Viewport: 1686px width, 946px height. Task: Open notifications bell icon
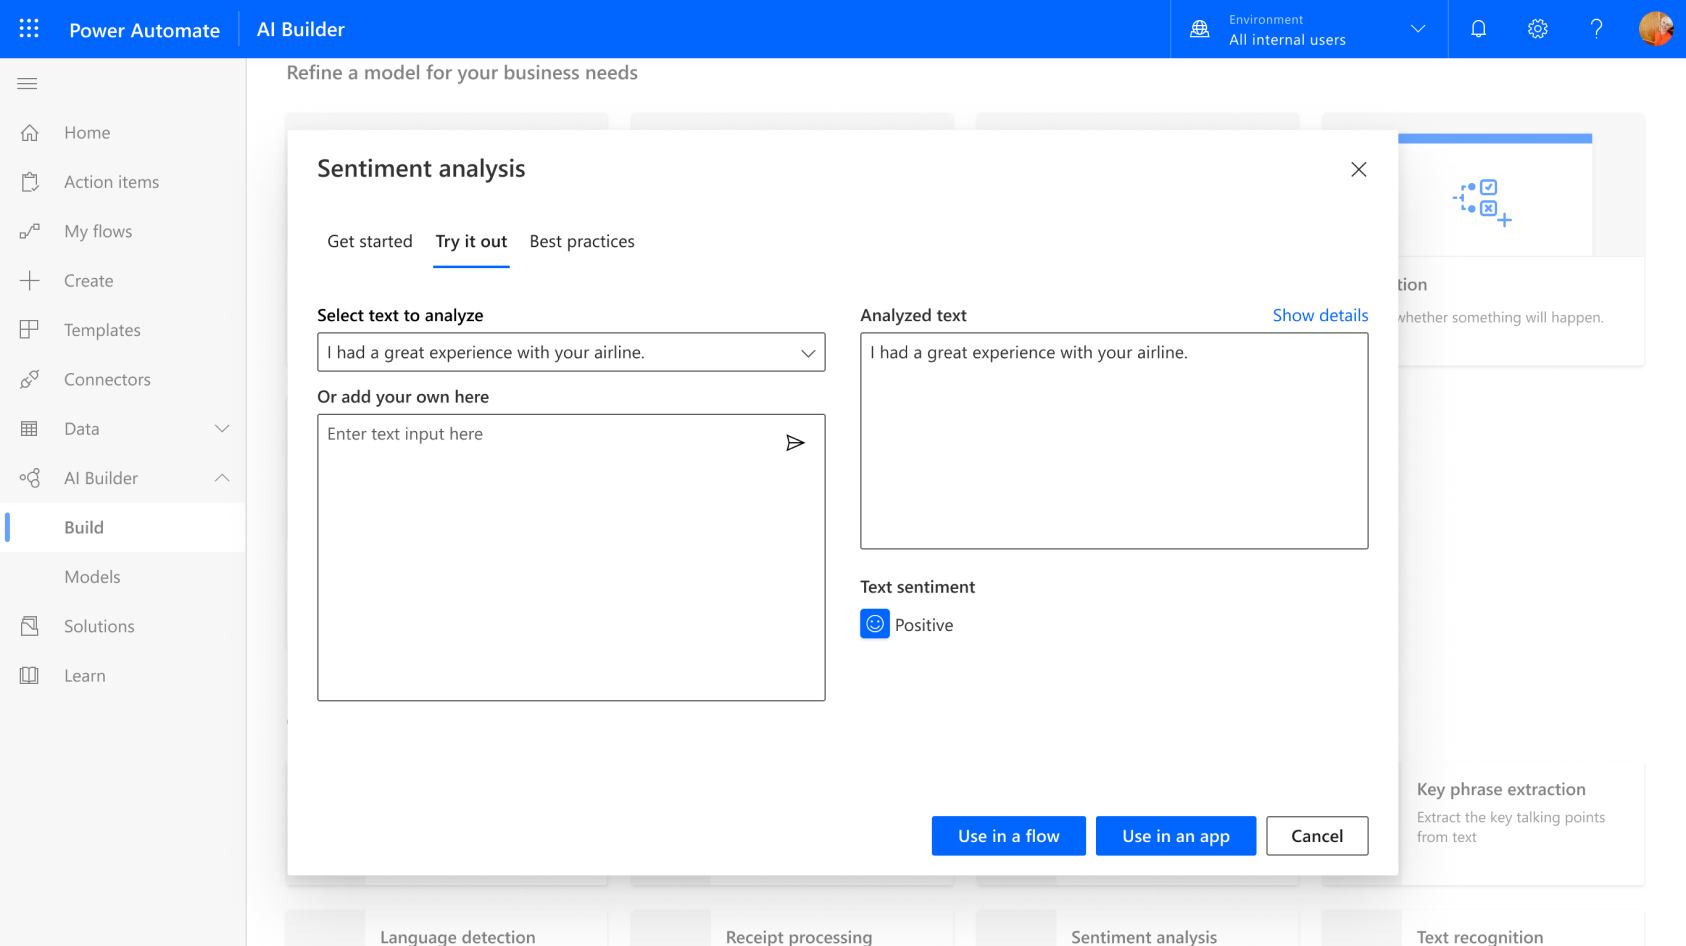click(x=1478, y=29)
